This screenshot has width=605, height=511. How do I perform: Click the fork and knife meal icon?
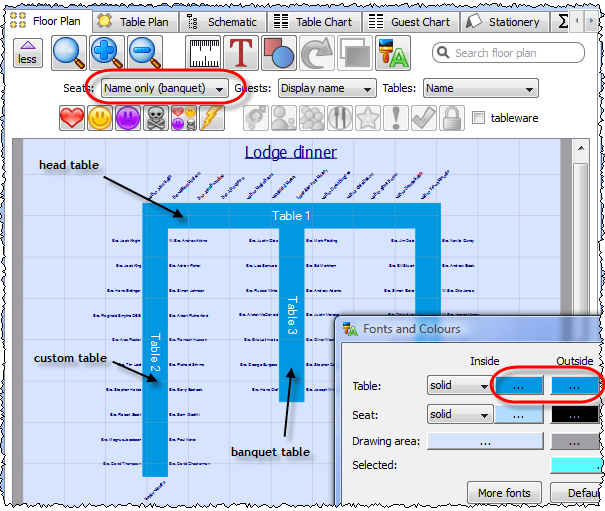click(340, 118)
